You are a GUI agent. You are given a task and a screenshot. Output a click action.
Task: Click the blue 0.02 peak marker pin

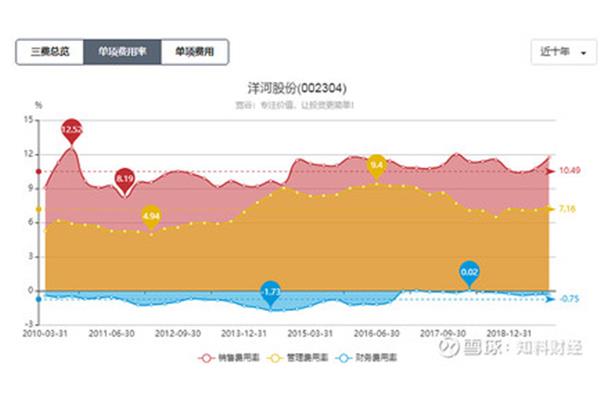pos(469,273)
